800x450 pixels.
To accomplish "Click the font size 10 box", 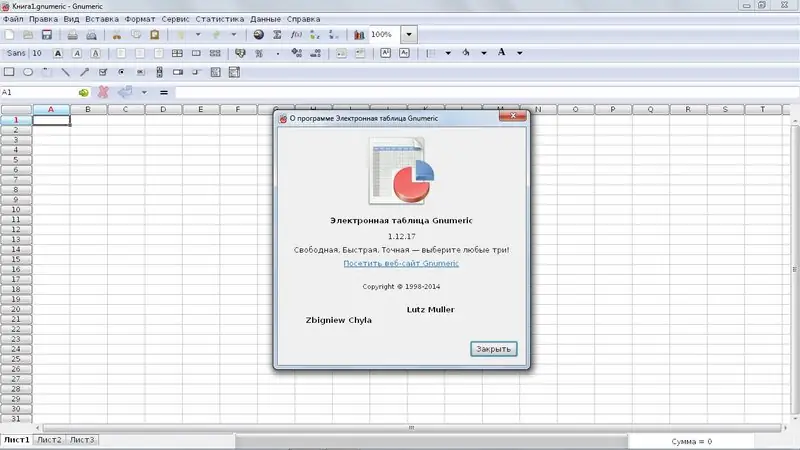I will 37,53.
